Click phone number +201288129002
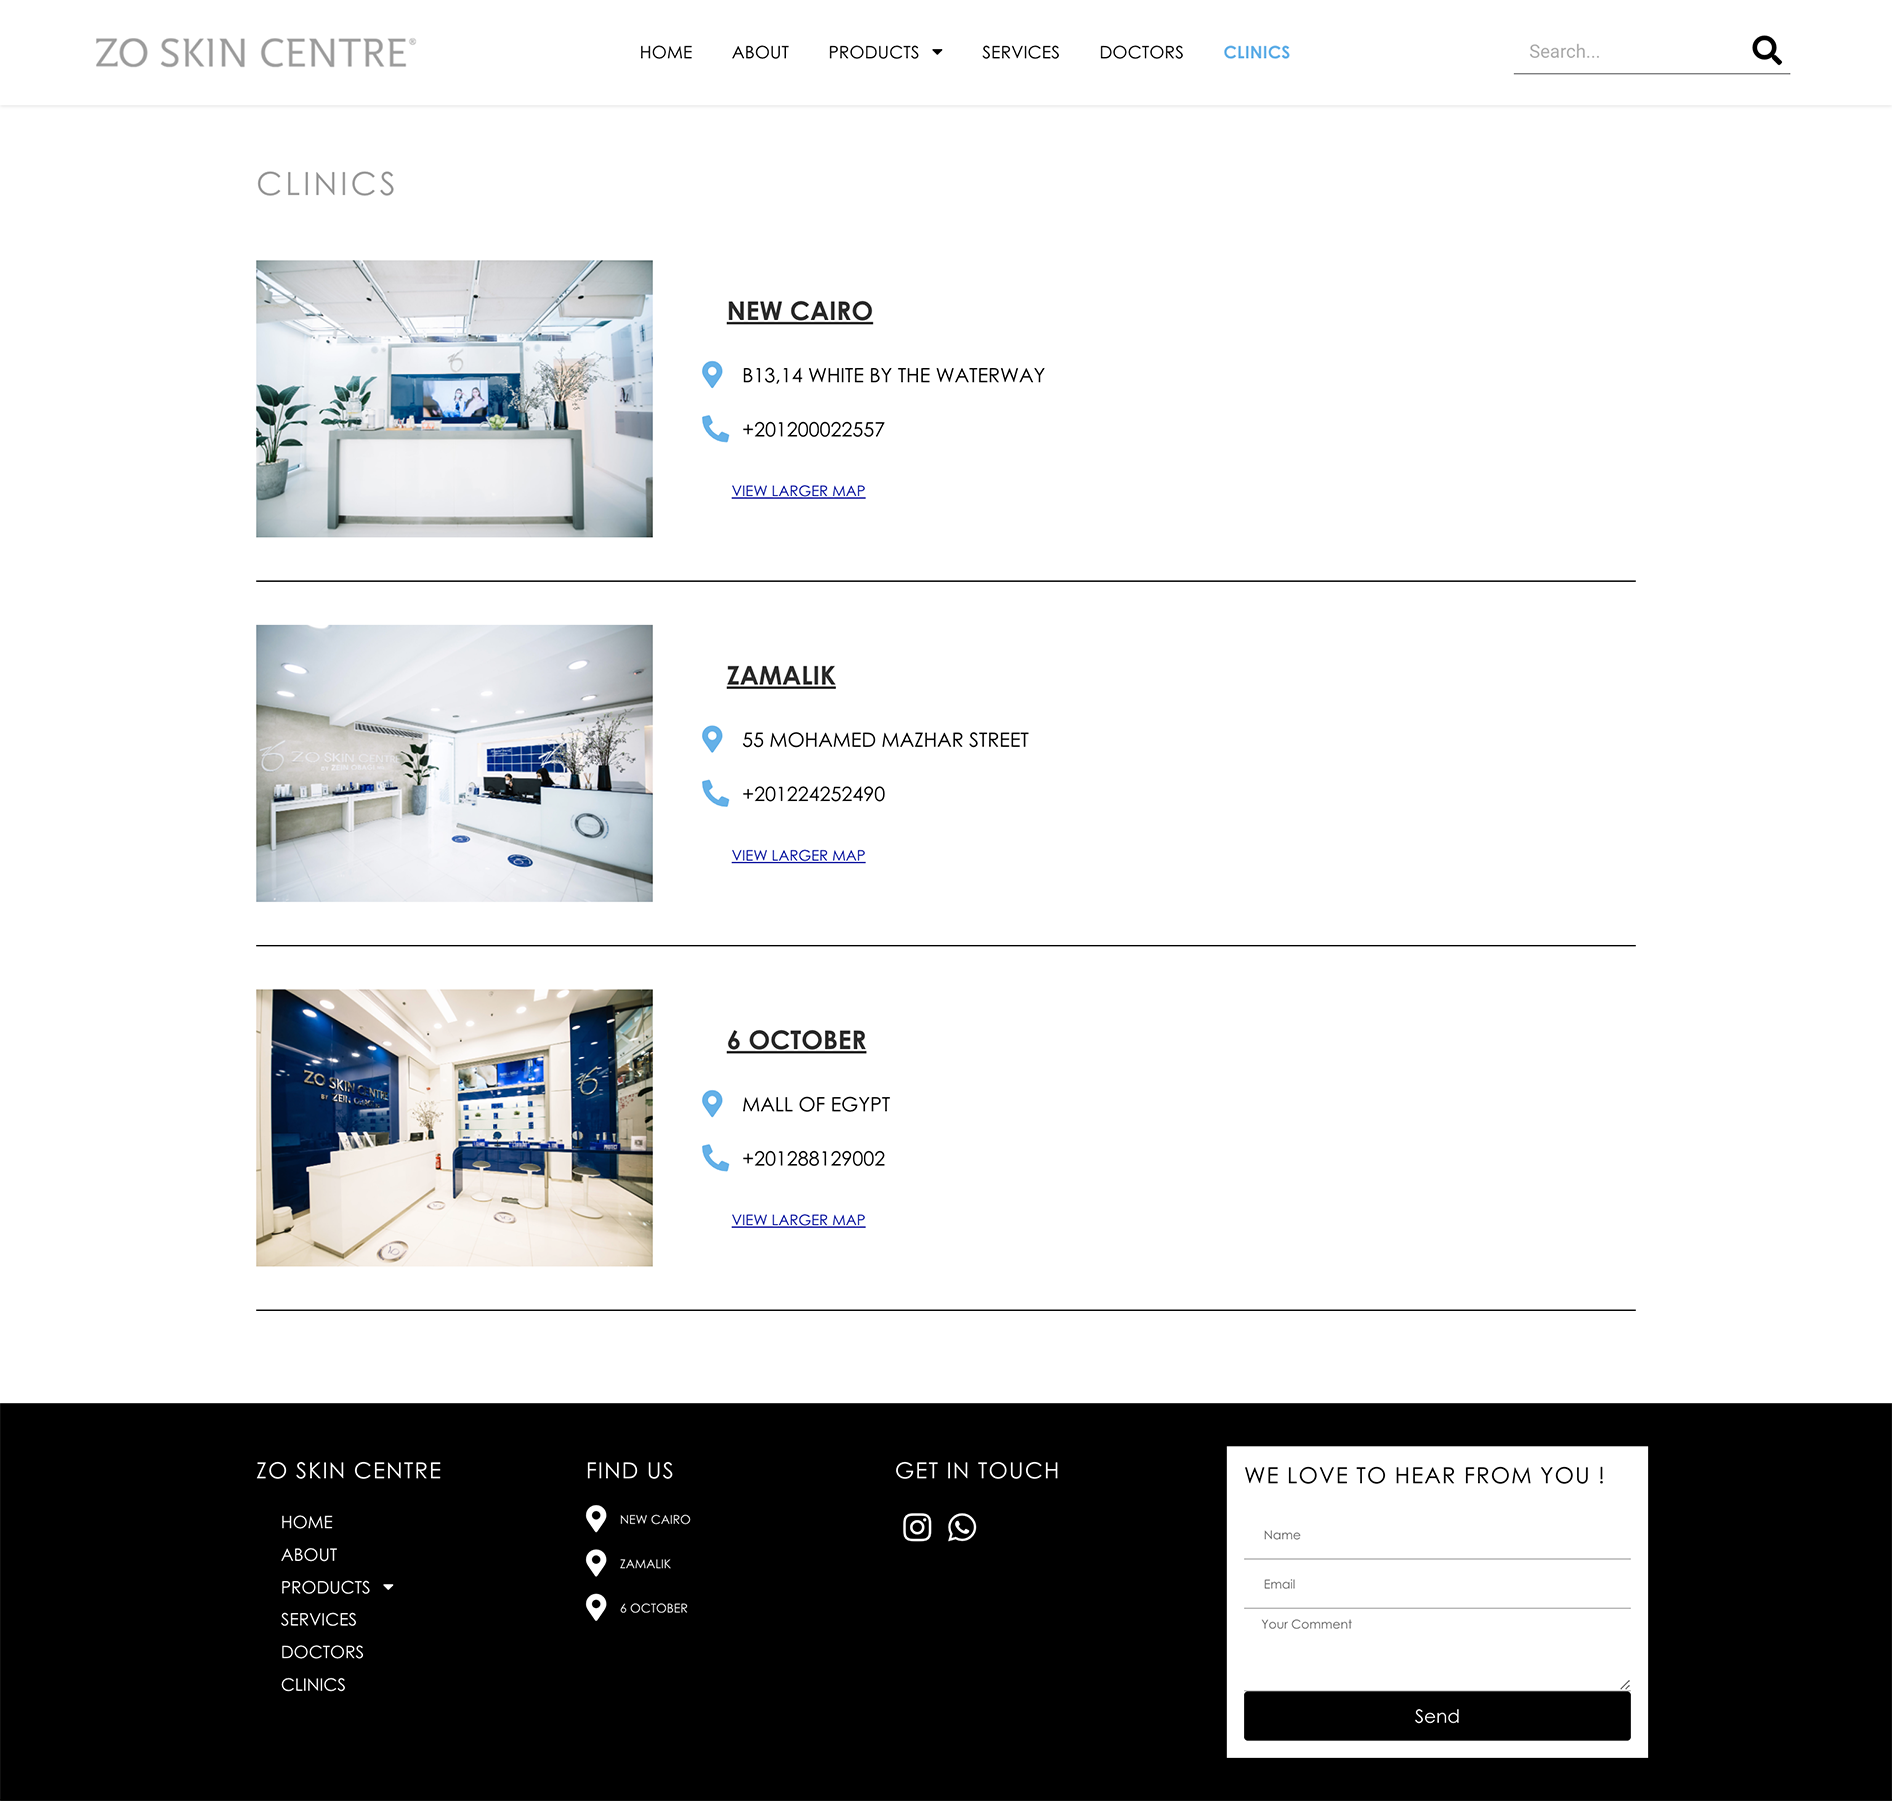1892x1815 pixels. coord(813,1159)
